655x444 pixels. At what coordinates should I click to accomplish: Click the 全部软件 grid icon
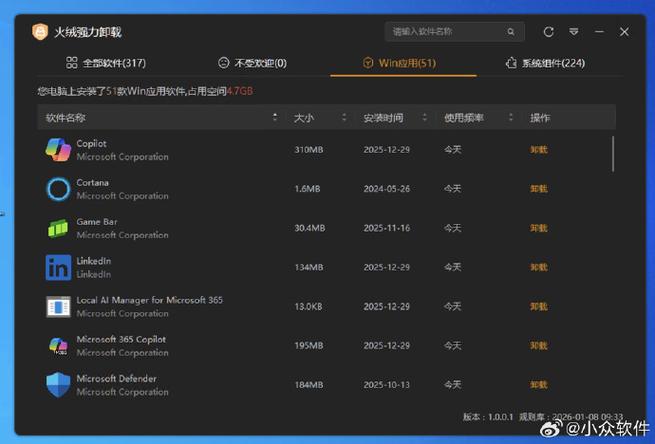tap(72, 63)
